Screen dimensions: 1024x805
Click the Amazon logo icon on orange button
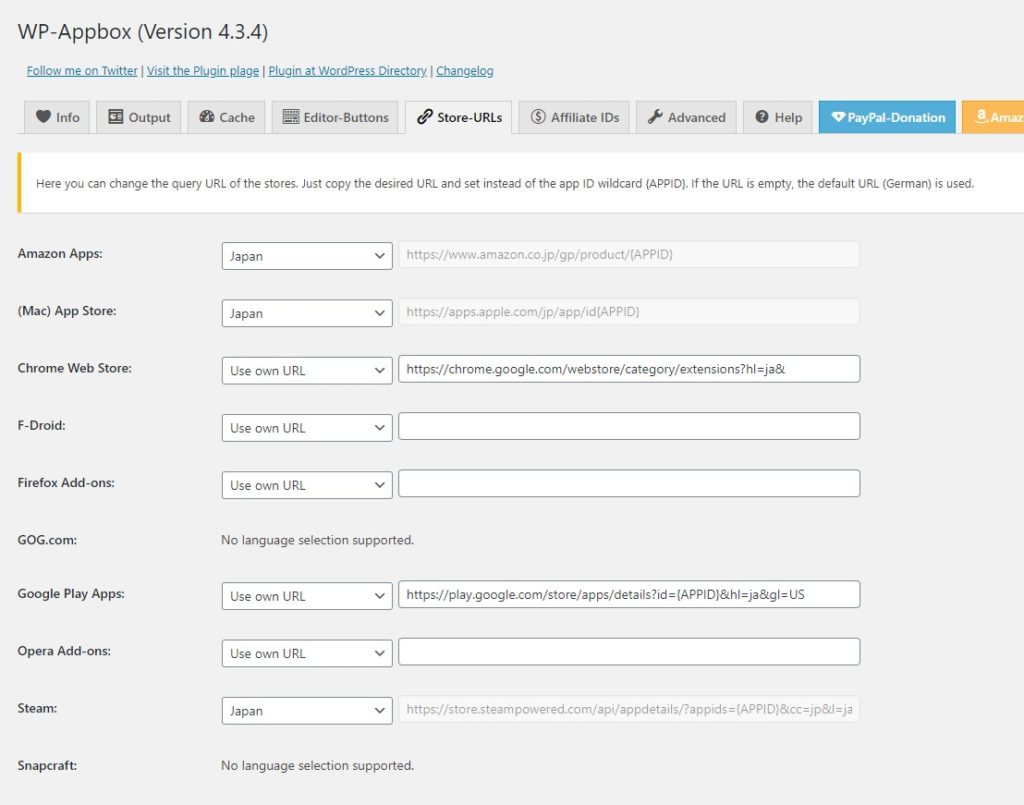[x=981, y=116]
